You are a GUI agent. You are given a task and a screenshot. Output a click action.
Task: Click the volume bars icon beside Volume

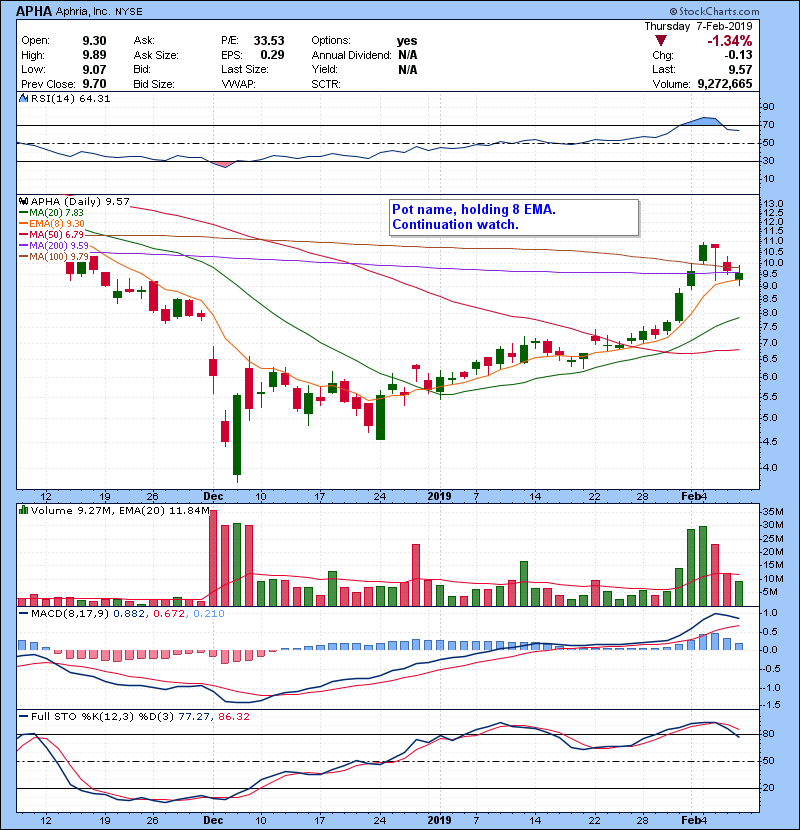point(23,510)
